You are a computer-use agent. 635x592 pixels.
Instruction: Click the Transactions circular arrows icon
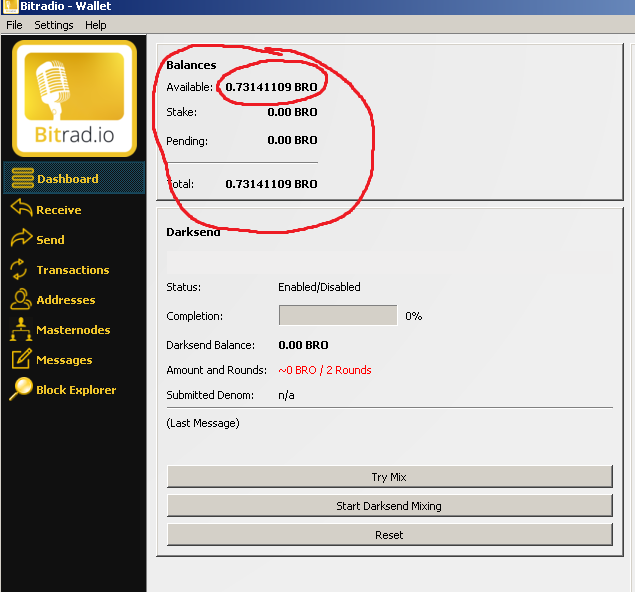(19, 269)
